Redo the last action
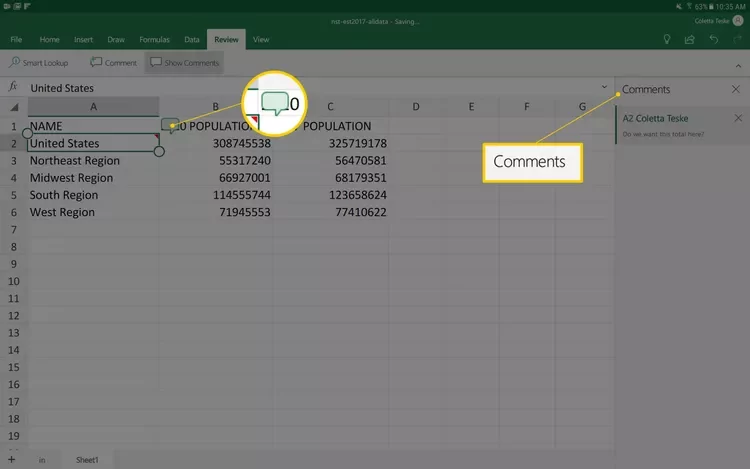750x469 pixels. pos(736,39)
